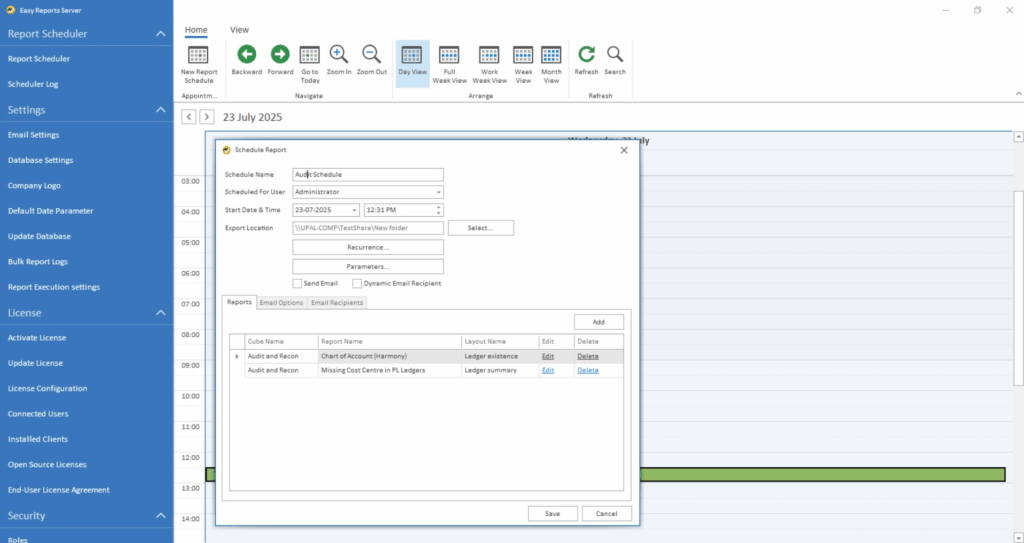This screenshot has width=1024, height=543.
Task: Switch to the Email Recipients tab
Action: [x=337, y=303]
